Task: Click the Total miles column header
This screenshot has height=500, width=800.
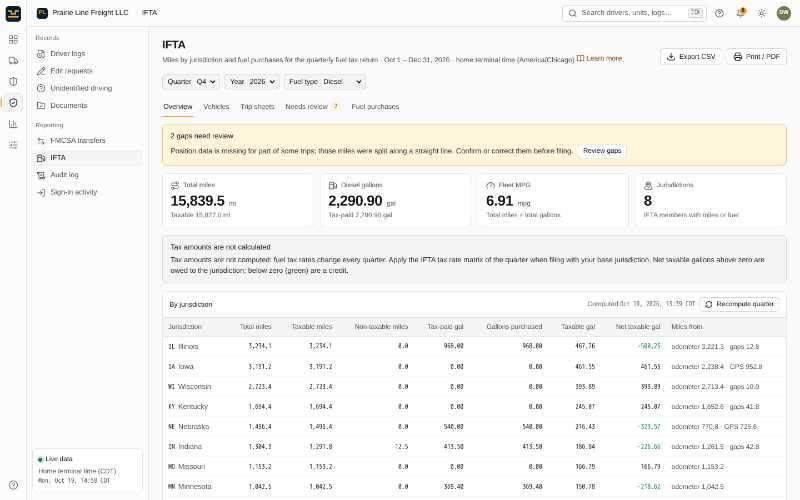Action: pyautogui.click(x=255, y=327)
